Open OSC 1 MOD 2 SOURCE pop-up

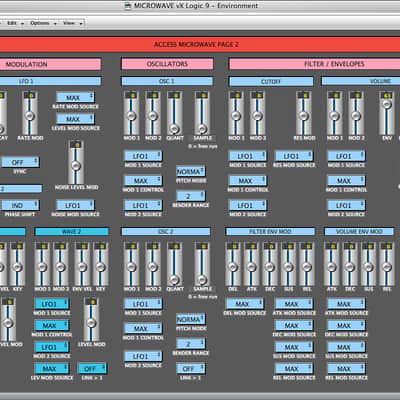pyautogui.click(x=143, y=205)
